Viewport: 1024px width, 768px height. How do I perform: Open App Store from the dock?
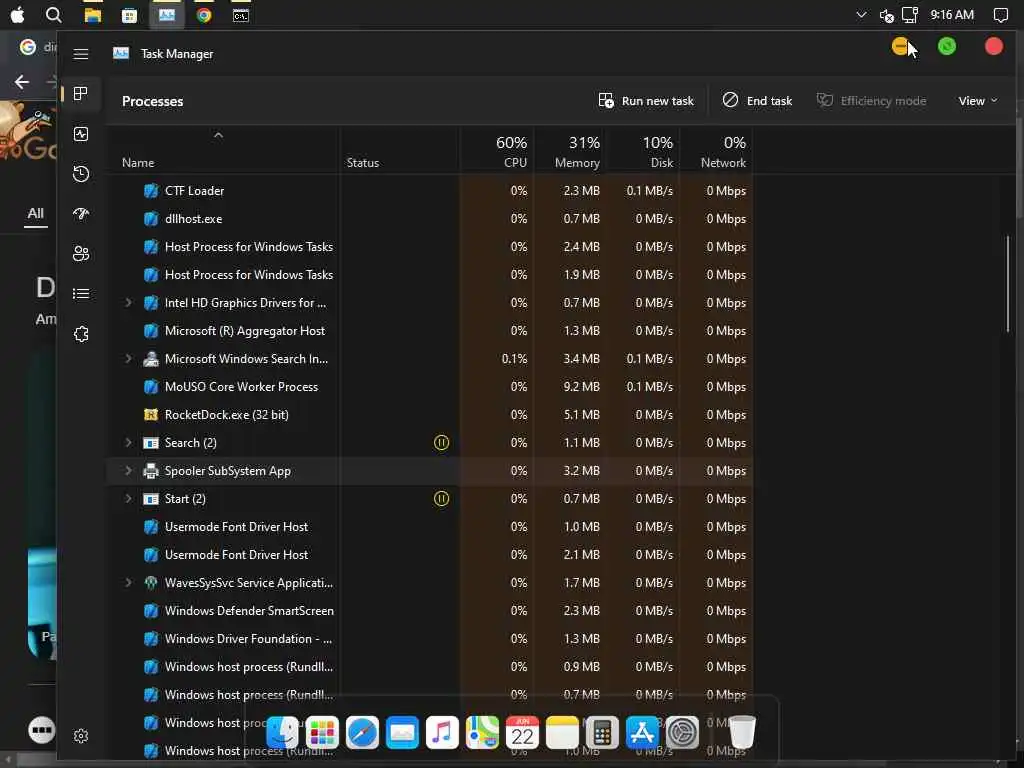[642, 732]
